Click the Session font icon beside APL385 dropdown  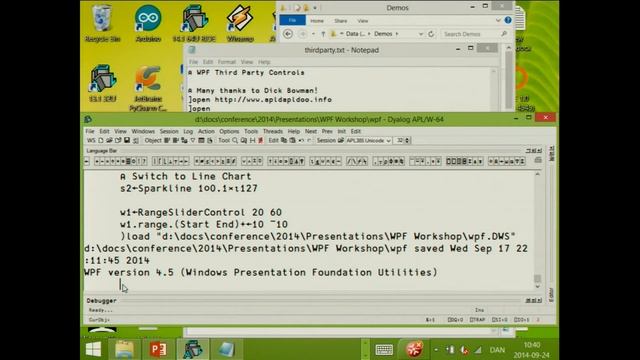click(x=341, y=140)
